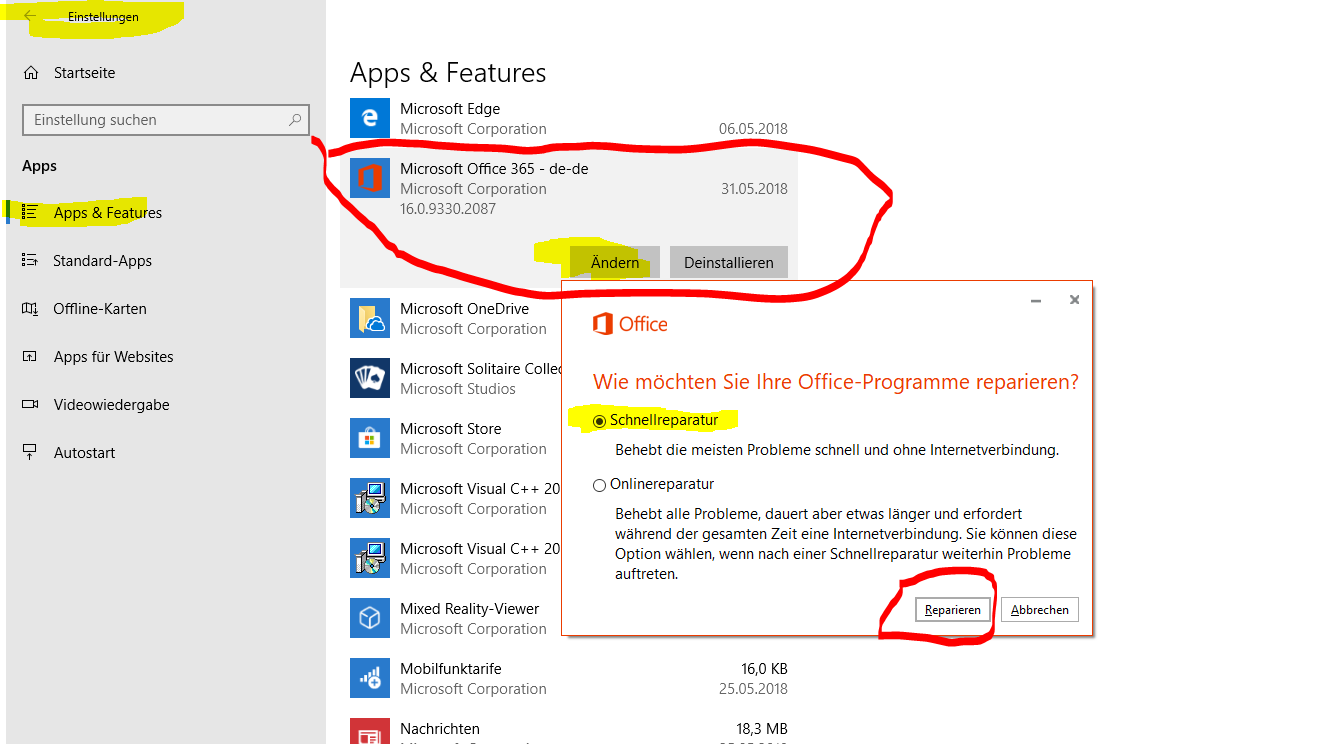Go back using the Einstellungen arrow
1342x744 pixels.
click(x=30, y=16)
